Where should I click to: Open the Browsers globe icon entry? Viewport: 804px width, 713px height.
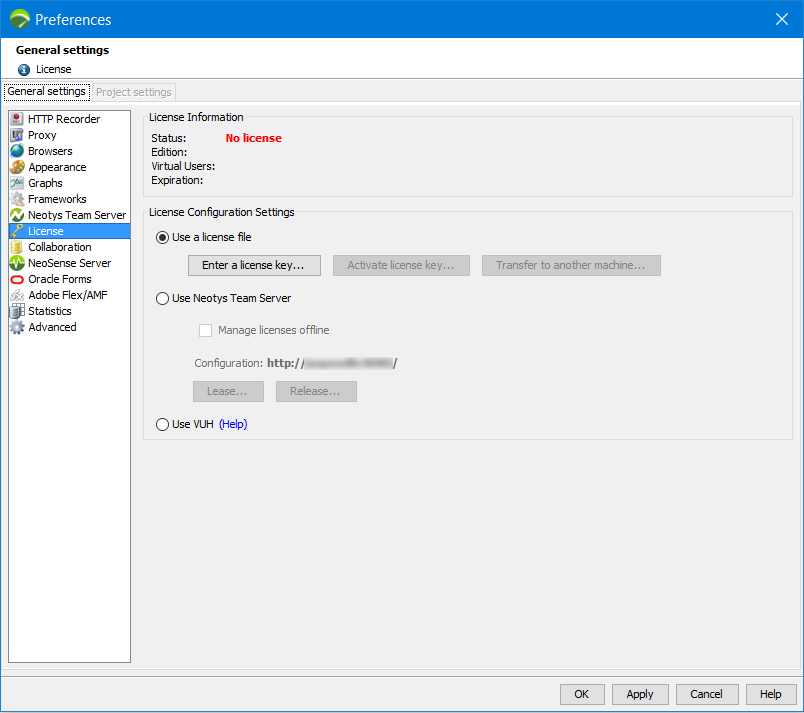pos(17,151)
